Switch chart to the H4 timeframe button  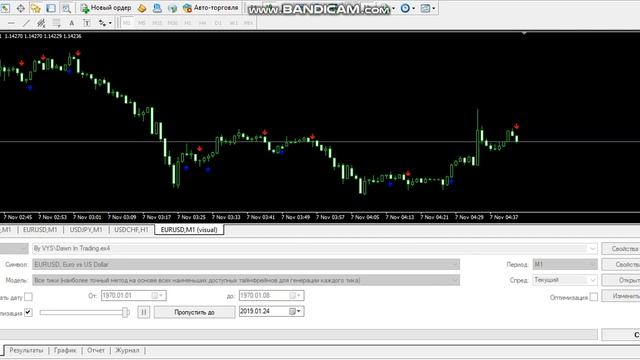point(203,23)
